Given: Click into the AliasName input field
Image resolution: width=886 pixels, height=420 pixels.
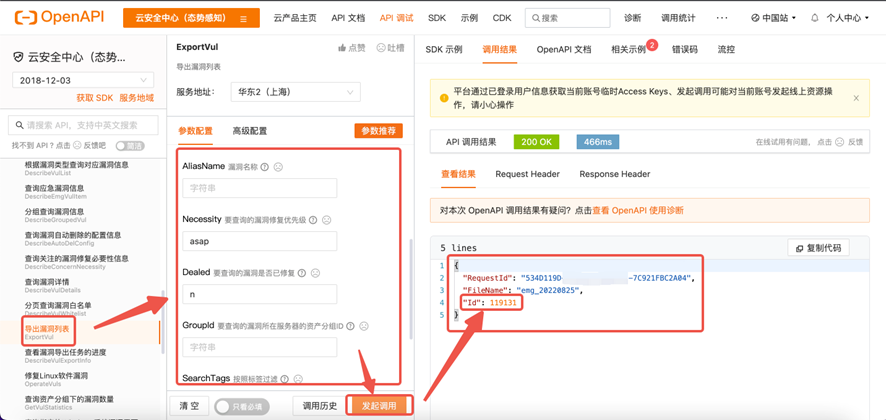Looking at the screenshot, I should tap(259, 188).
